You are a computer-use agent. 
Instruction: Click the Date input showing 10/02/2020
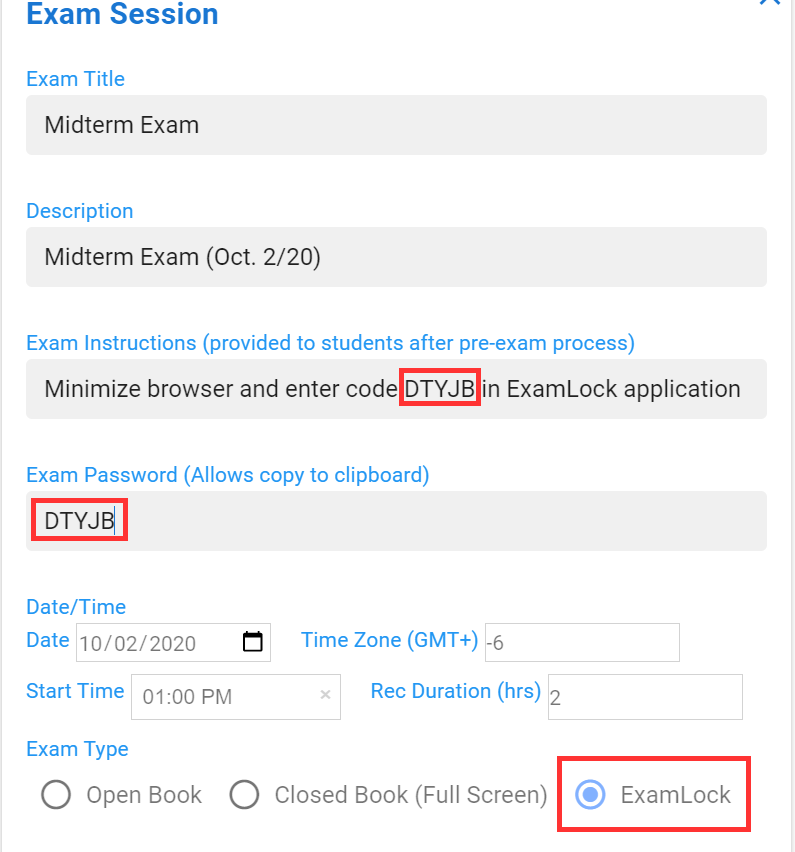coord(173,642)
